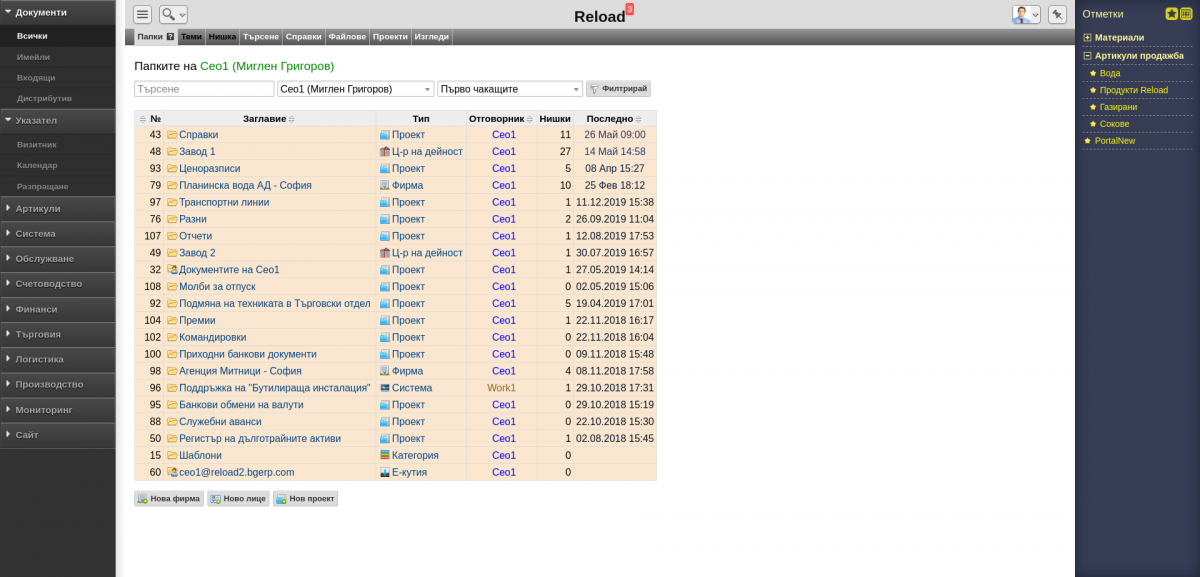Click the list icon in Отметки header
Viewport: 1200px width, 577px height.
pos(1186,14)
